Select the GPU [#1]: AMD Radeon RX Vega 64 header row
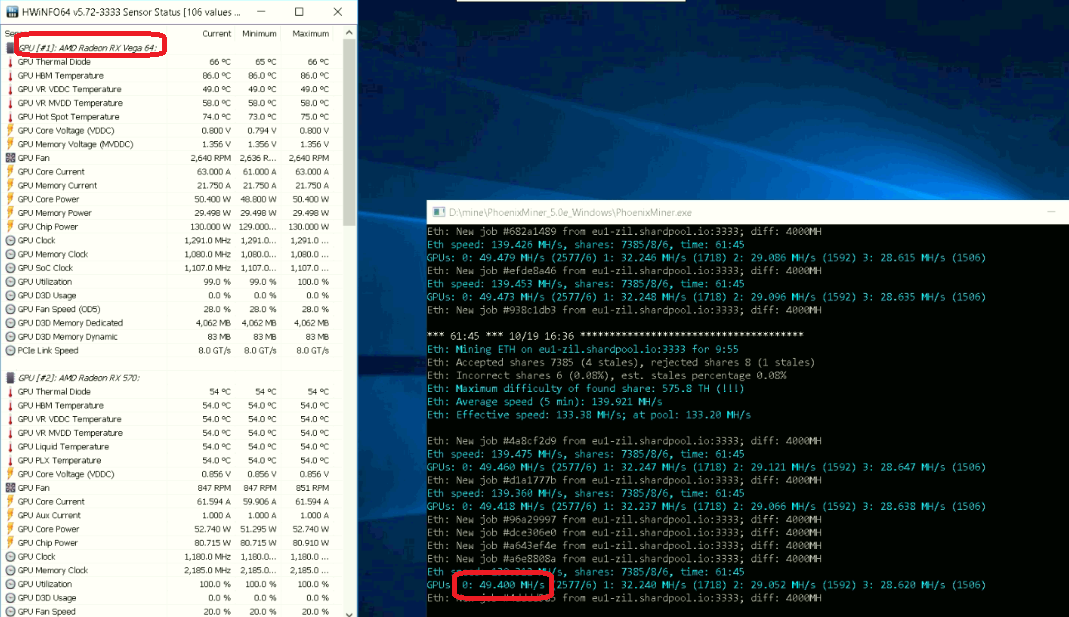Image resolution: width=1069 pixels, height=617 pixels. click(x=88, y=48)
